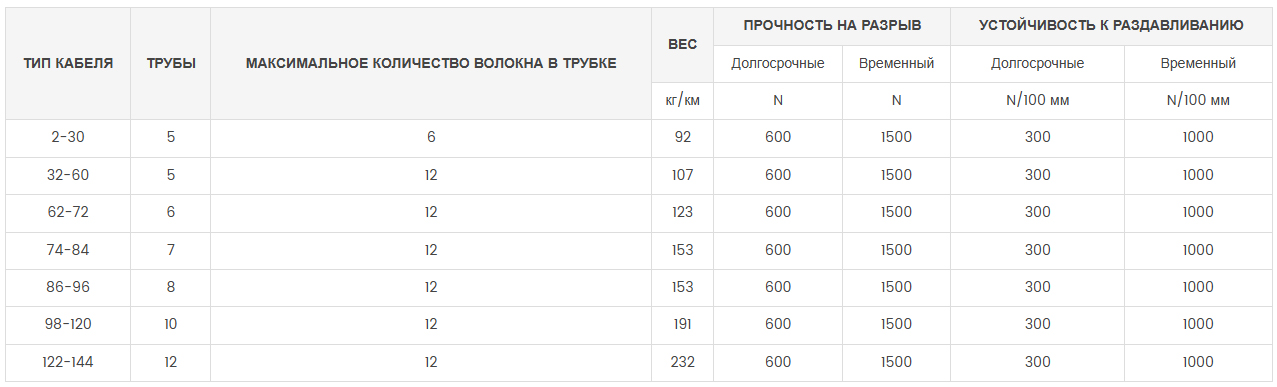The height and width of the screenshot is (387, 1277).
Task: Click the weight value 107
Action: (x=682, y=175)
